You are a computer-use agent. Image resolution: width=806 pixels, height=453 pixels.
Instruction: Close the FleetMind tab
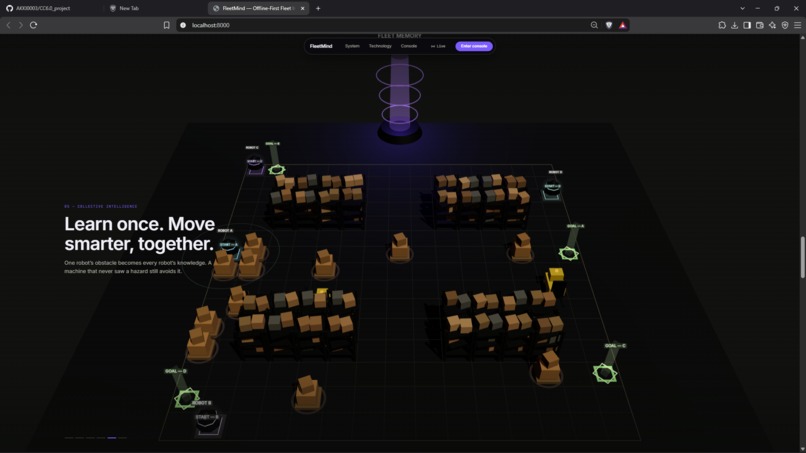pos(302,8)
